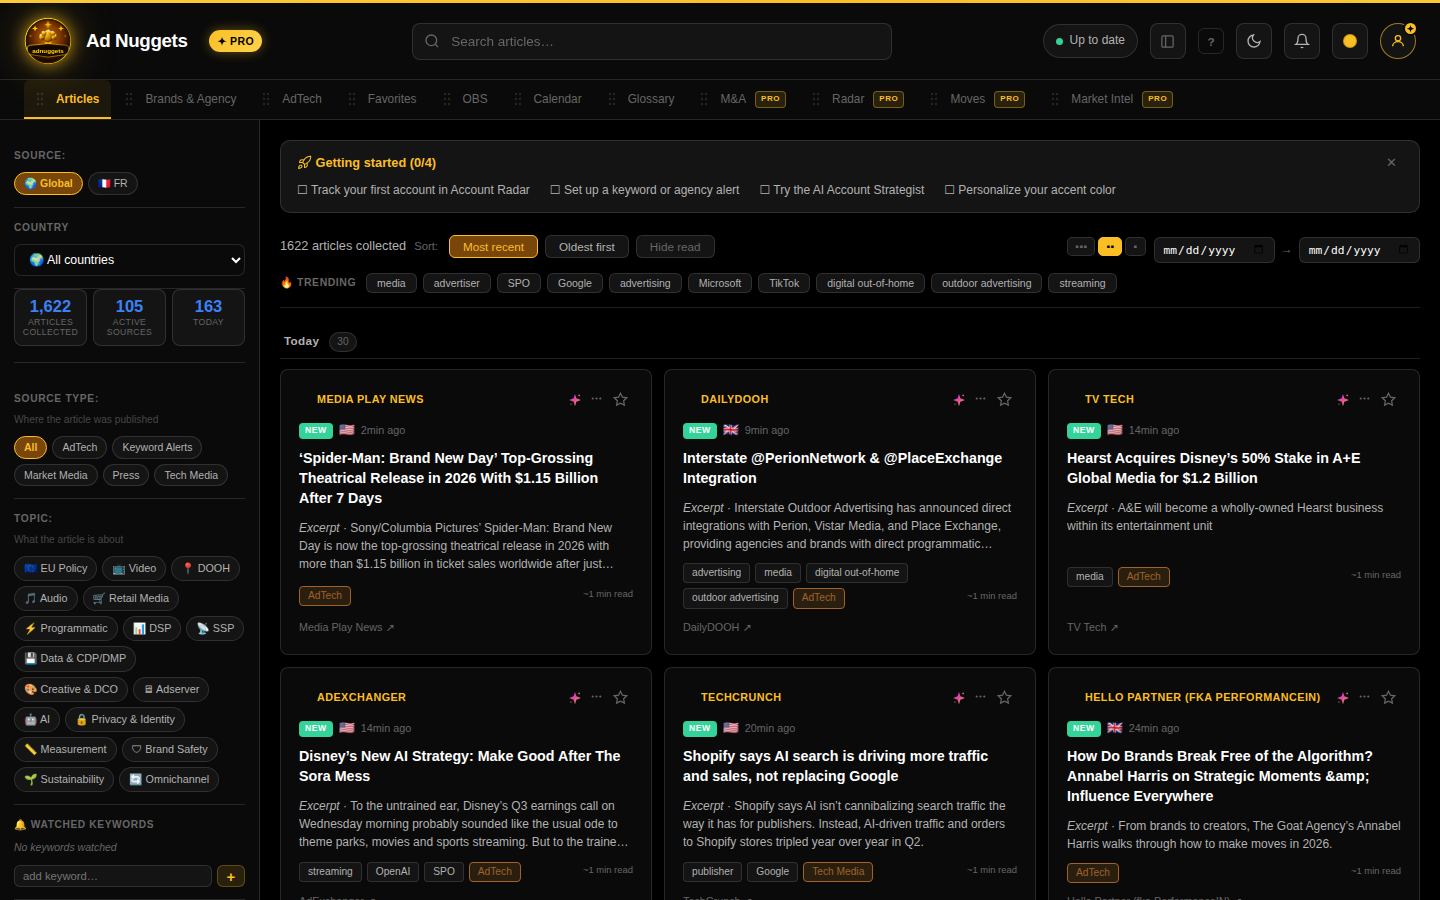Filter by the DOOH topic

coord(205,568)
